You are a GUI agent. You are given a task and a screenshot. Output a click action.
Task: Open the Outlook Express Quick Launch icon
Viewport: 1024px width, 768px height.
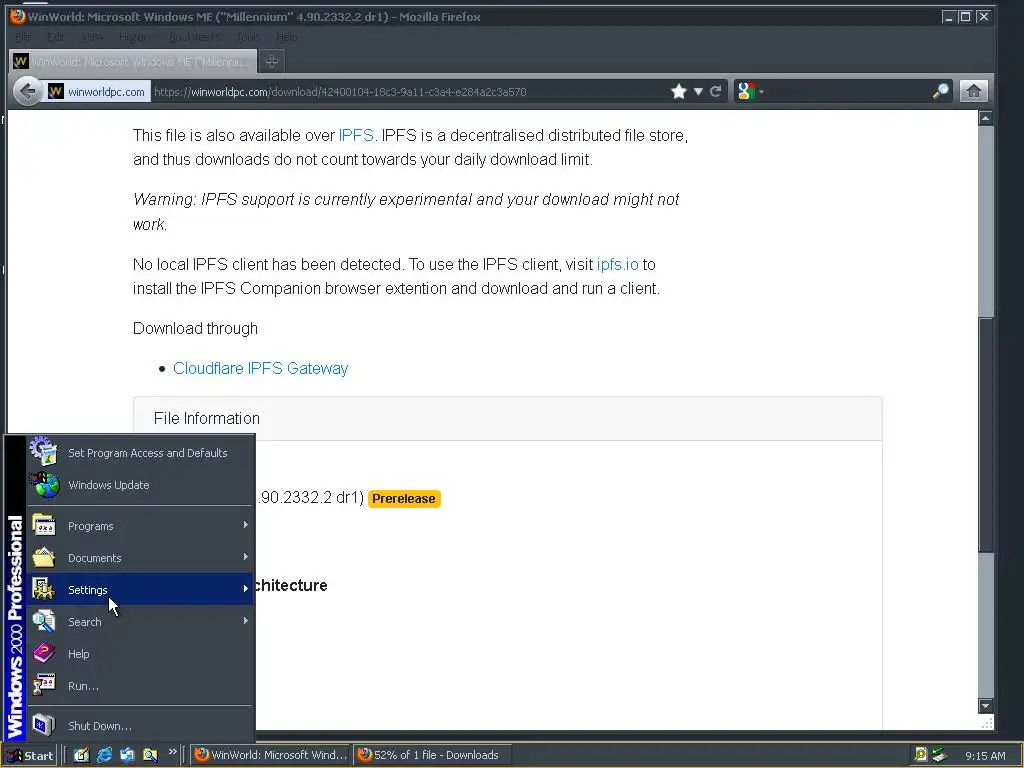[x=127, y=756]
